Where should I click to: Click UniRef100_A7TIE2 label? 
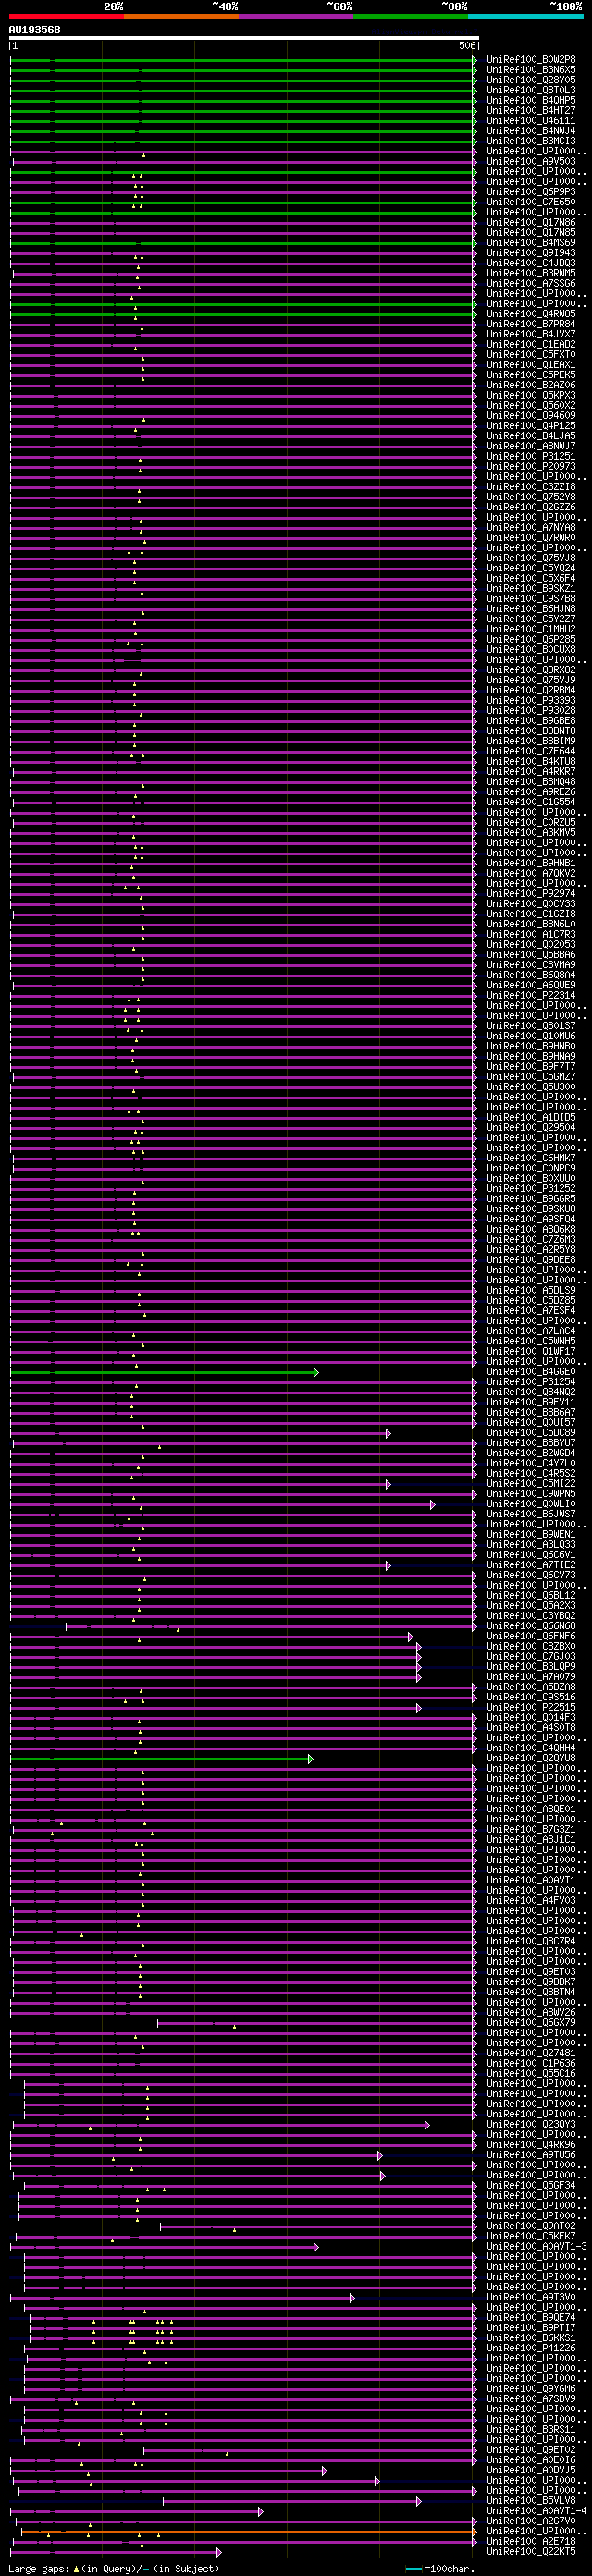pos(531,1565)
